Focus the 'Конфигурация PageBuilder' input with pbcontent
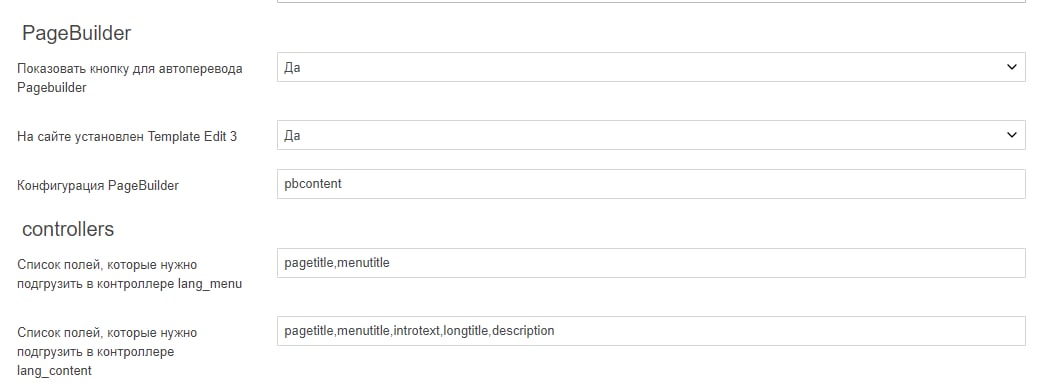This screenshot has height=388, width=1054. (x=651, y=184)
